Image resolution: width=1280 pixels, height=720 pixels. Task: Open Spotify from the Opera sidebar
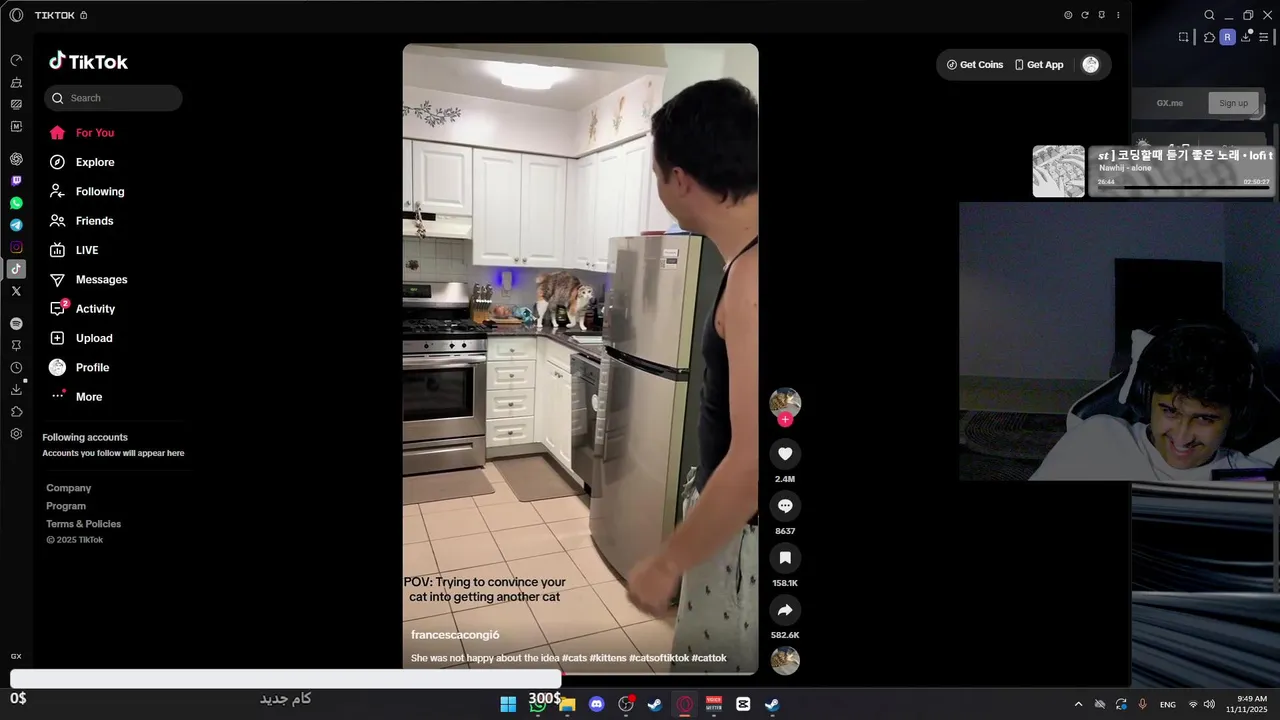pos(16,324)
